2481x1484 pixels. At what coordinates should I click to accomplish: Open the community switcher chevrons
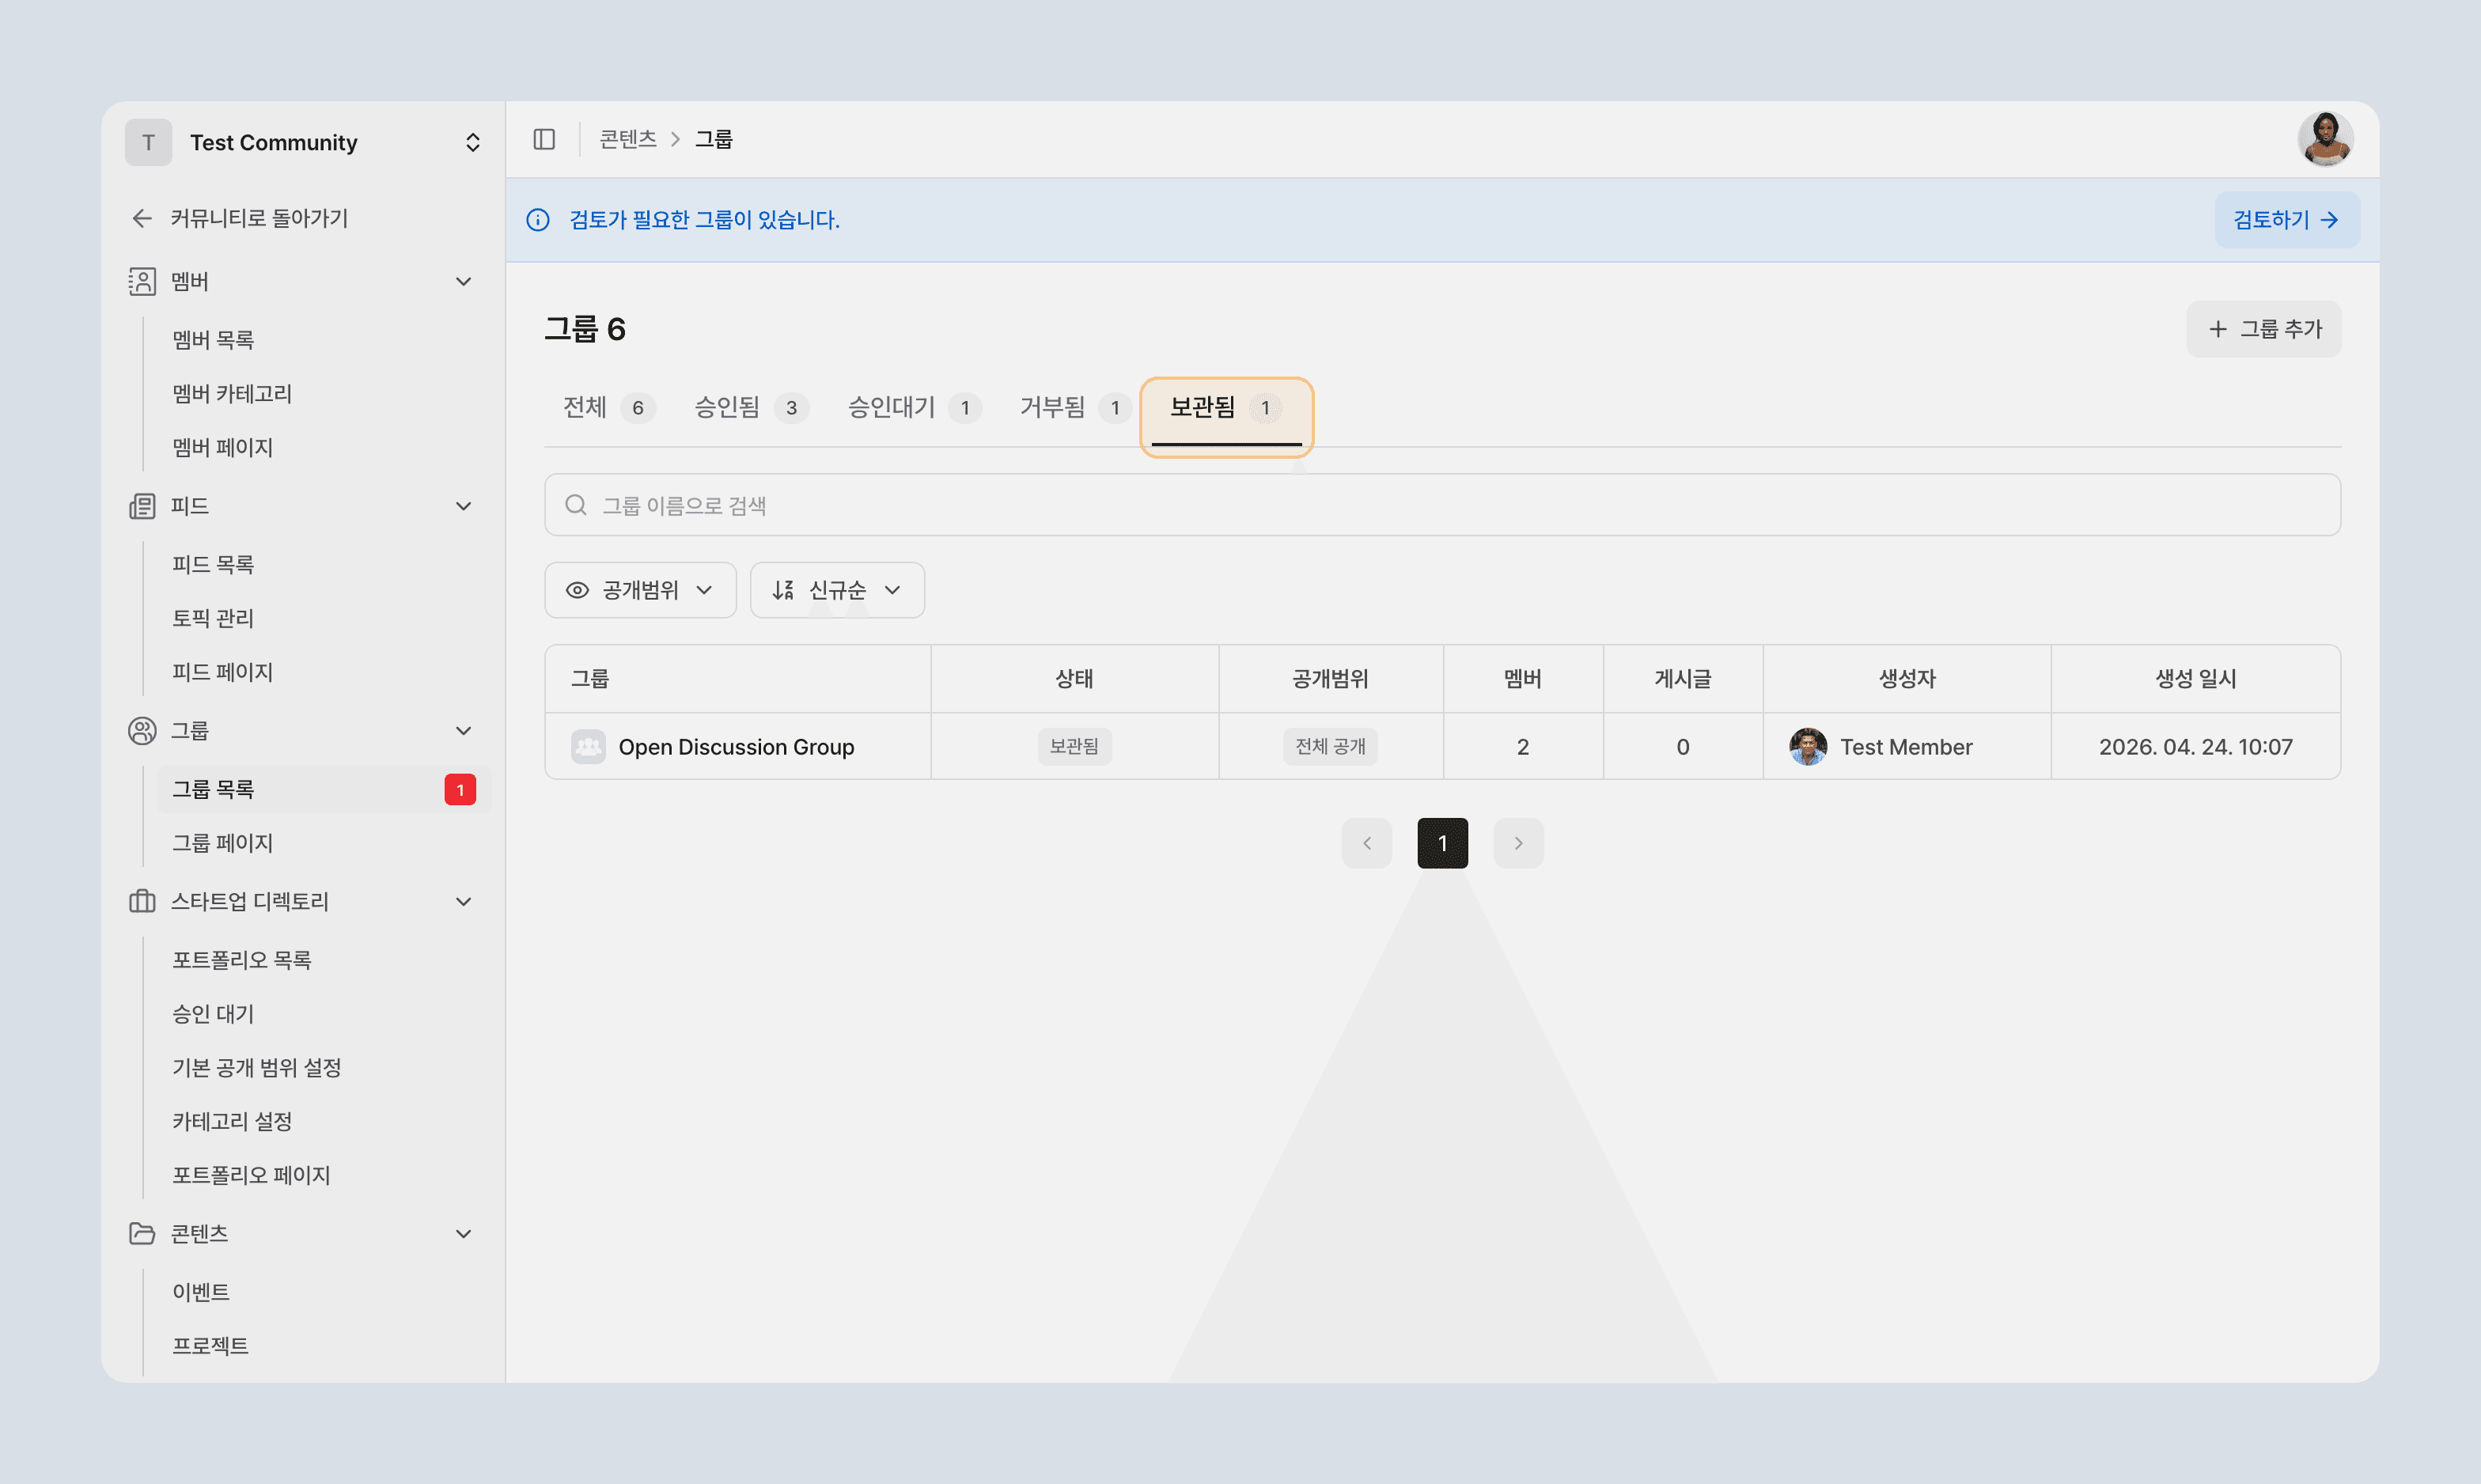[x=473, y=142]
